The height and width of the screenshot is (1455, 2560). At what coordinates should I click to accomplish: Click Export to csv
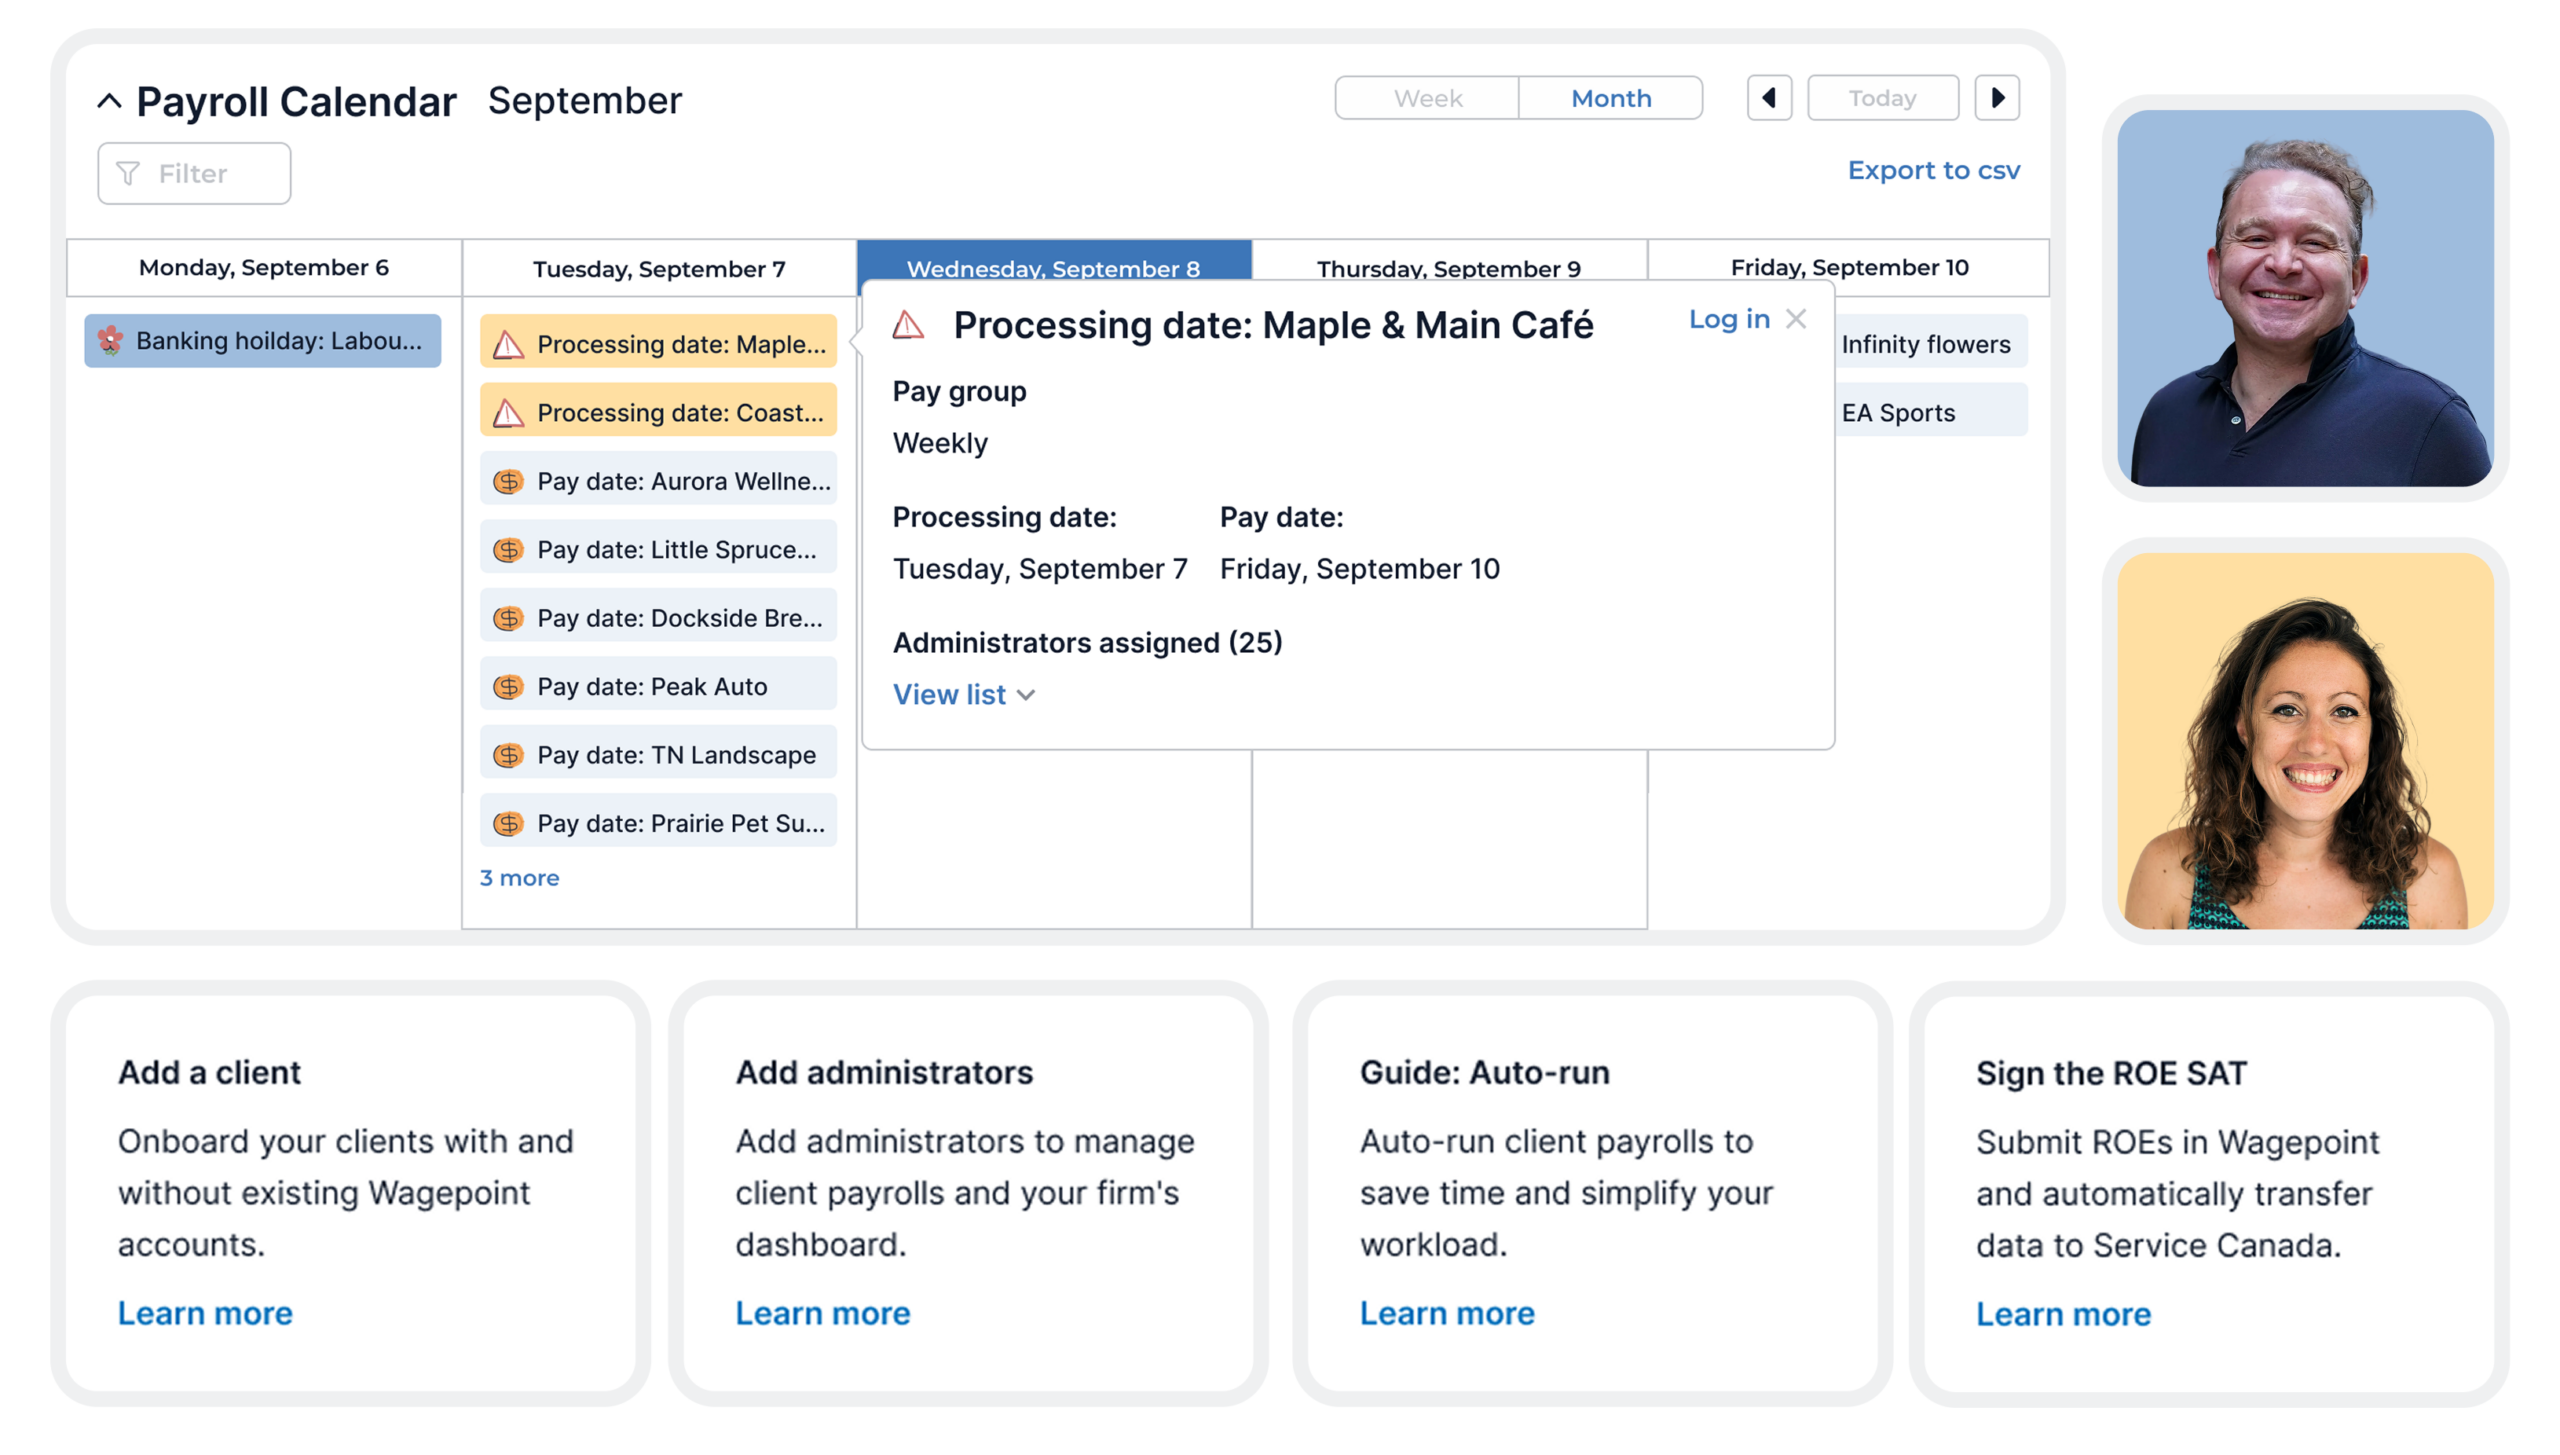tap(1933, 170)
